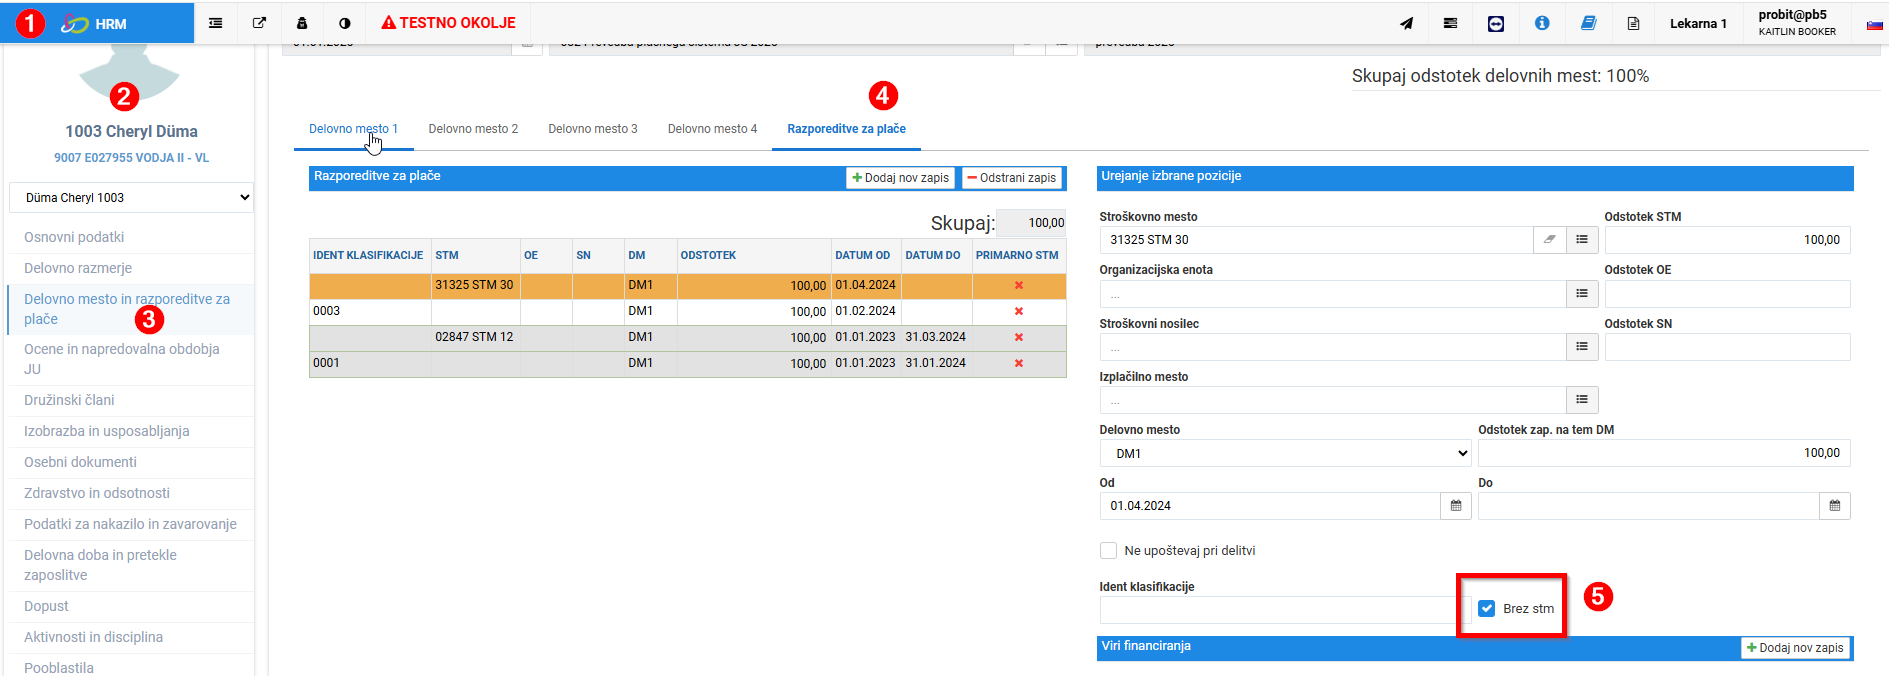Open the calendar picker for Od date
The width and height of the screenshot is (1889, 676).
[x=1456, y=506]
